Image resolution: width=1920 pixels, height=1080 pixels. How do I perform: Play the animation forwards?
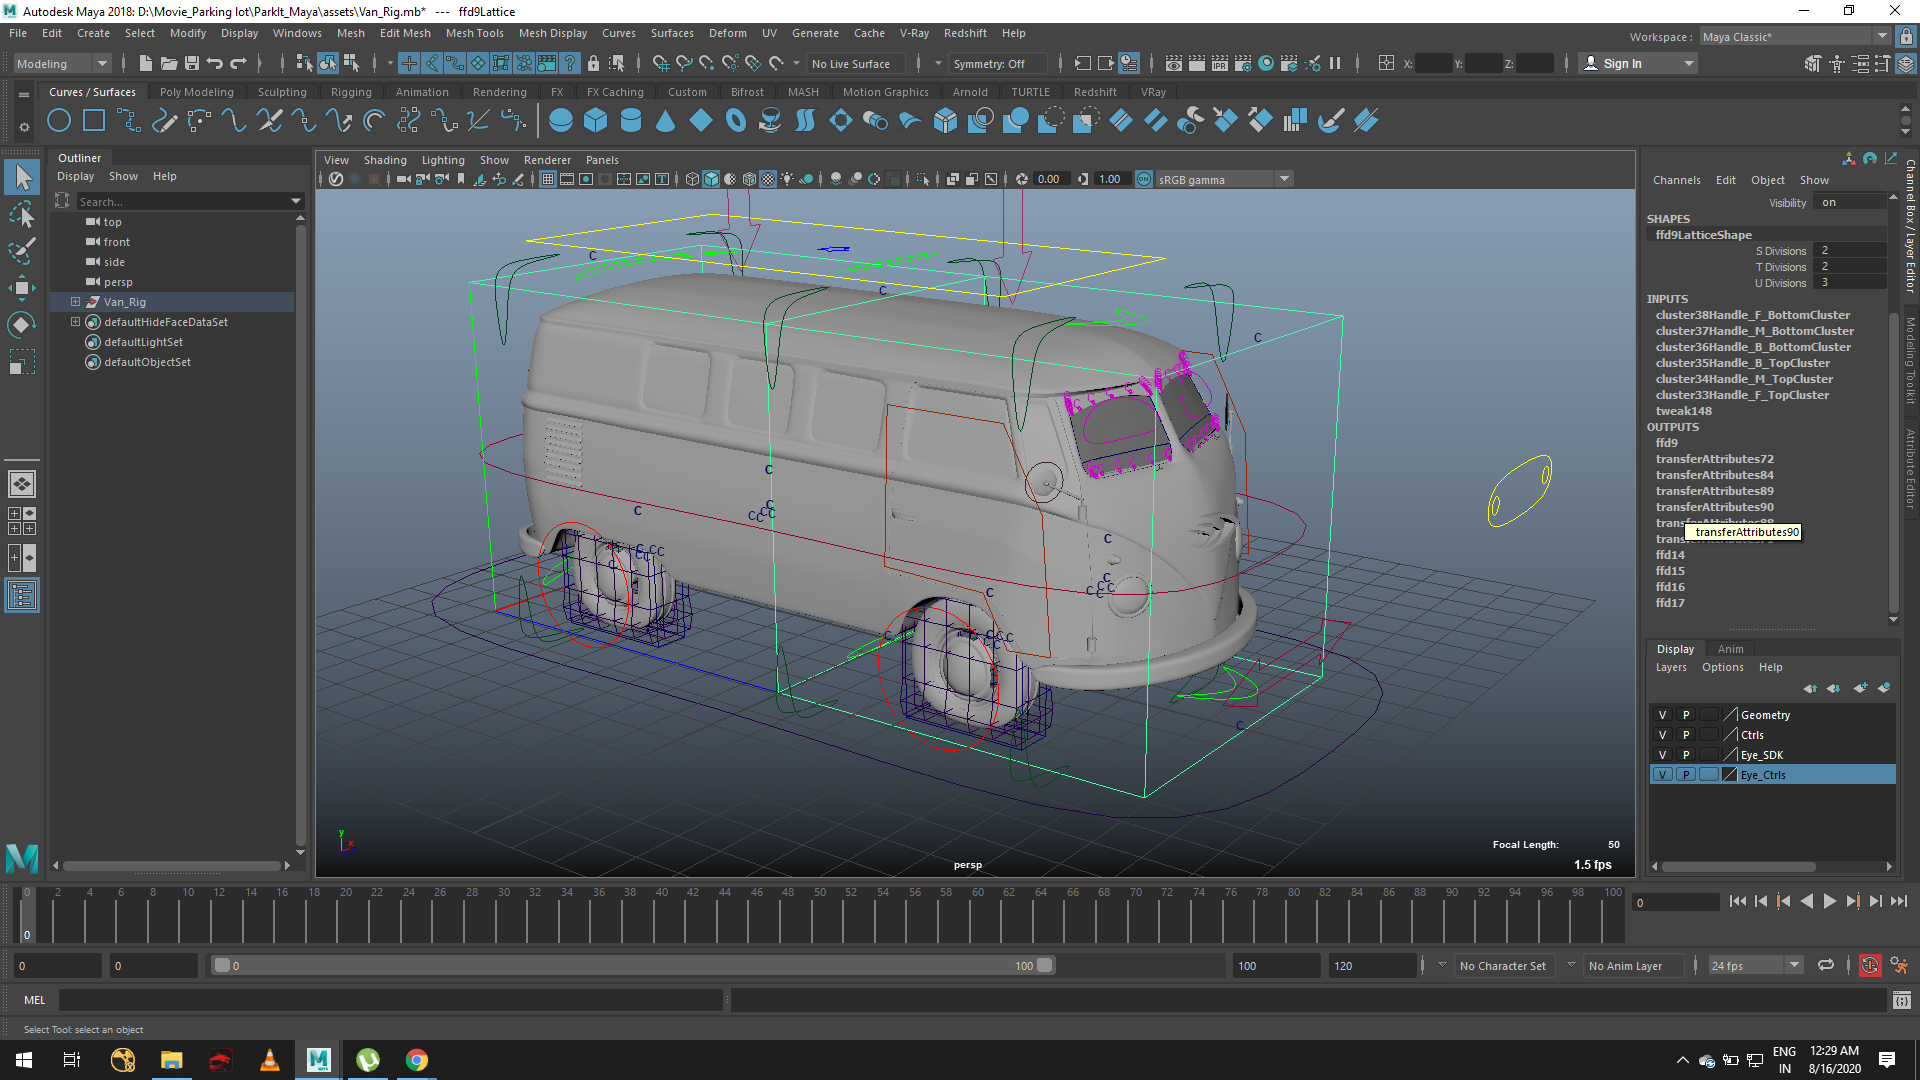click(x=1830, y=901)
